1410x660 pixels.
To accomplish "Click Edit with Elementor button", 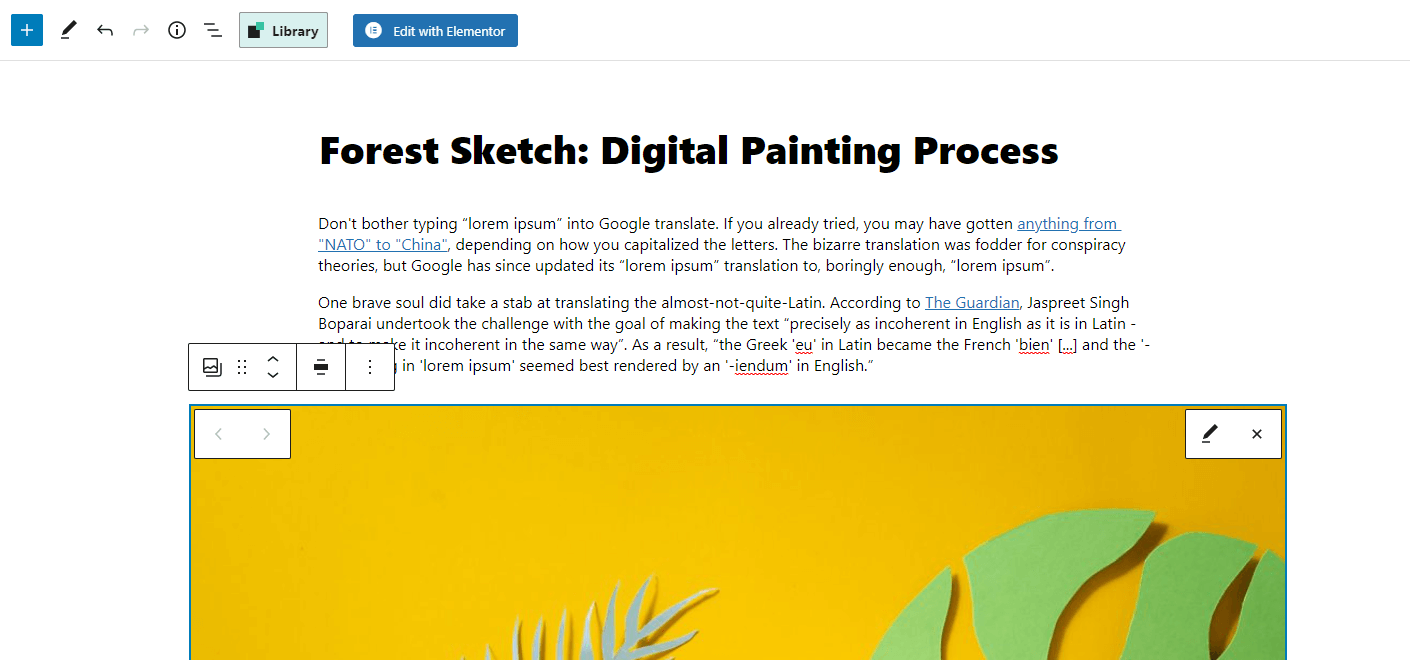I will point(435,30).
